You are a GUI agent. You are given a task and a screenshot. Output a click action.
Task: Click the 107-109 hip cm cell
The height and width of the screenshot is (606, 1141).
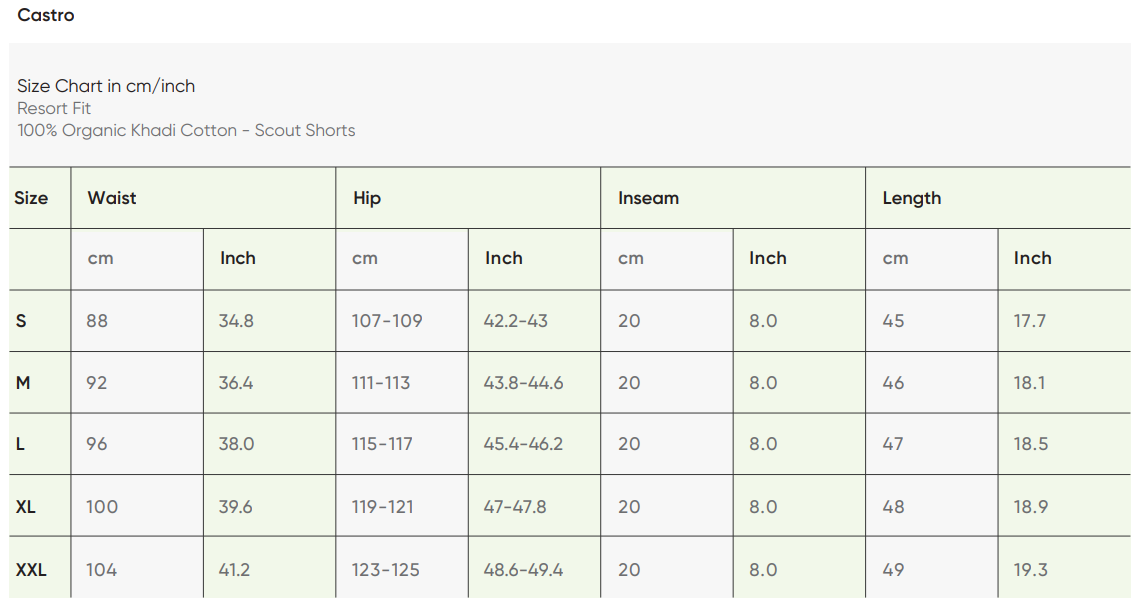pos(387,321)
